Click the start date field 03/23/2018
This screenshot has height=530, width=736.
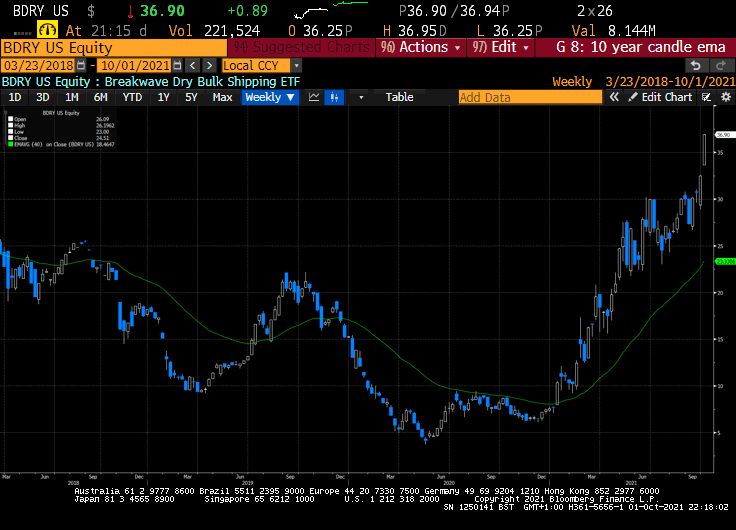point(38,65)
